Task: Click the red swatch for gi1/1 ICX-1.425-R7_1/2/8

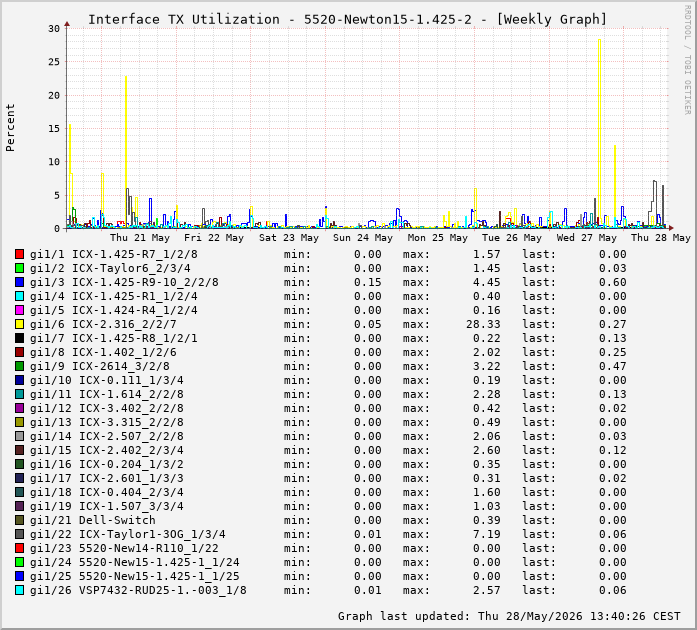Action: point(19,254)
